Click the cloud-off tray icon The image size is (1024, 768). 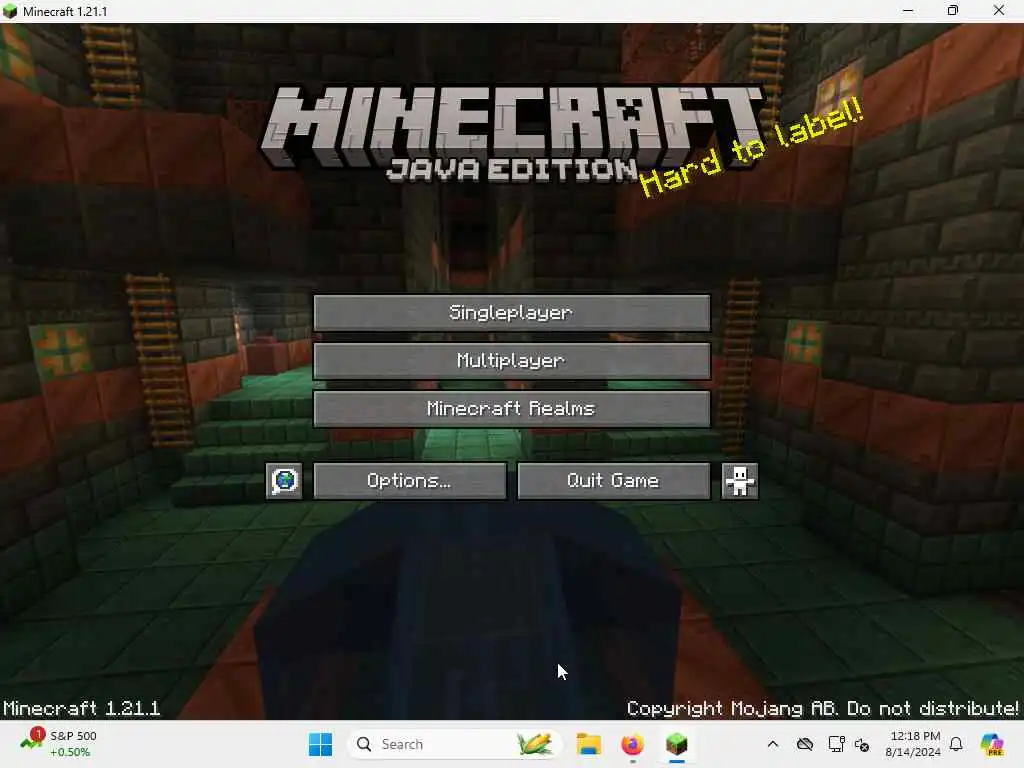click(x=805, y=744)
